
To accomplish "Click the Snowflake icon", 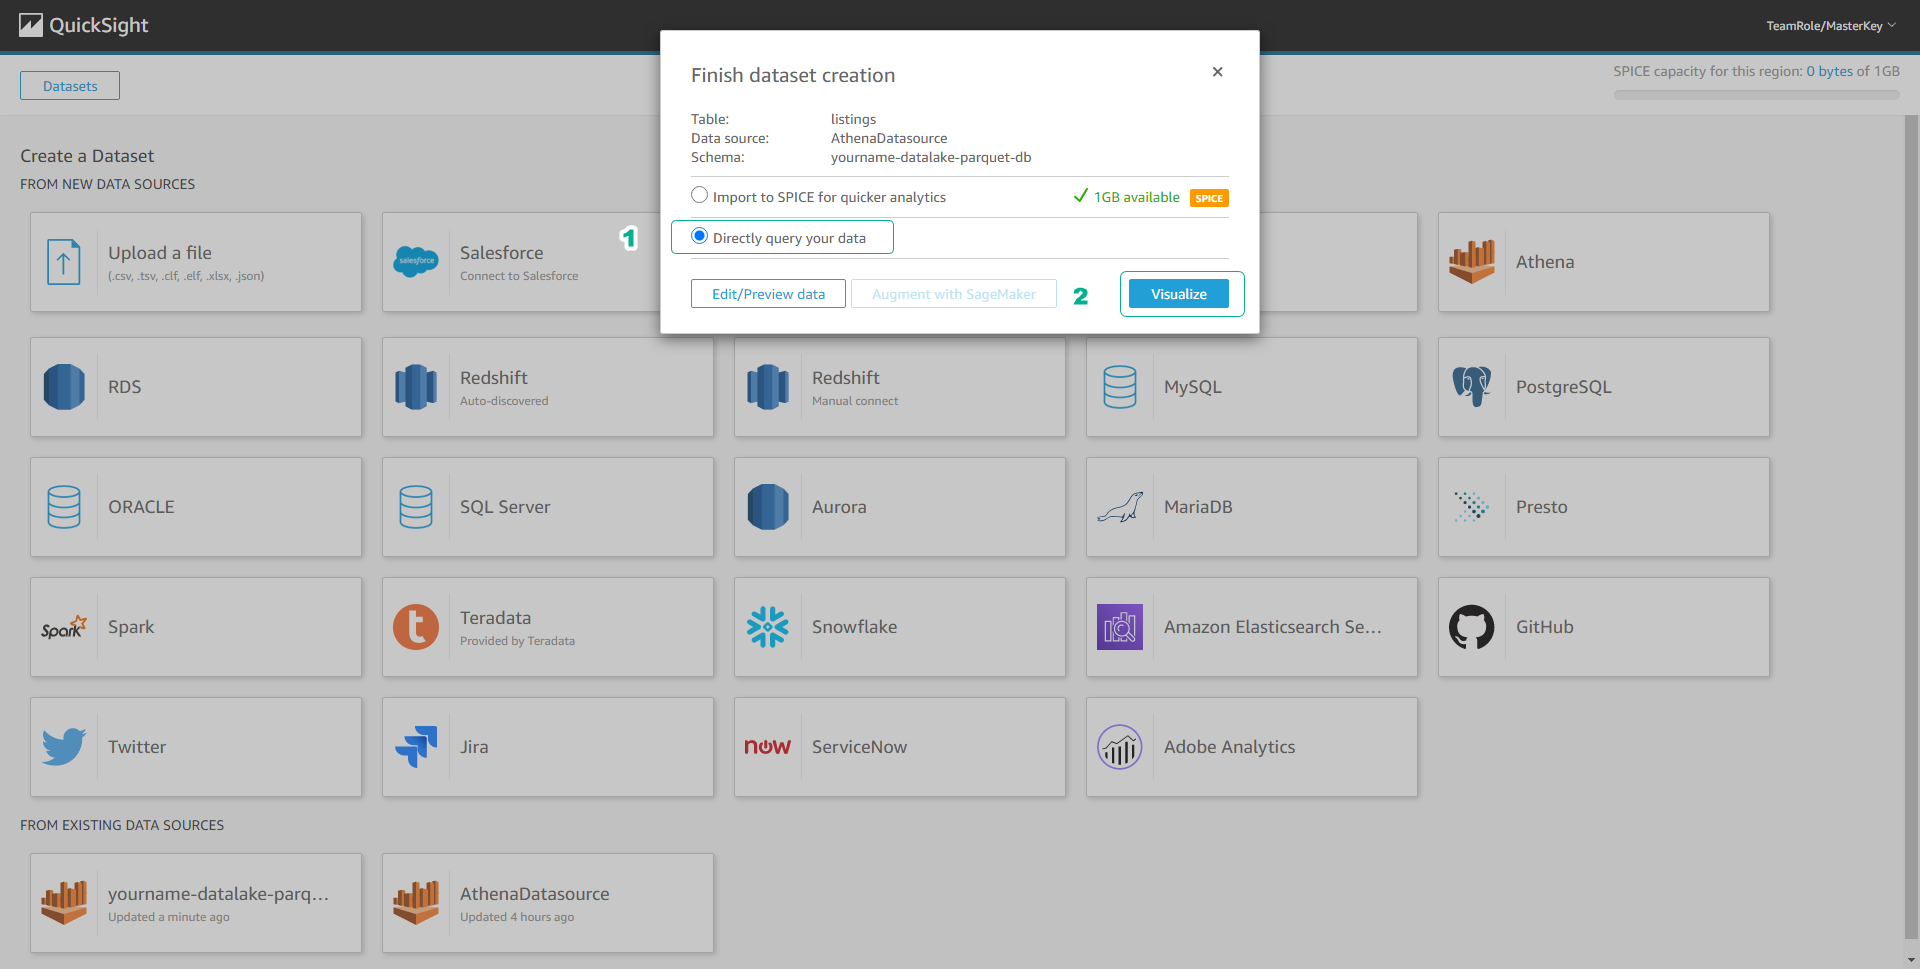I will (x=768, y=627).
